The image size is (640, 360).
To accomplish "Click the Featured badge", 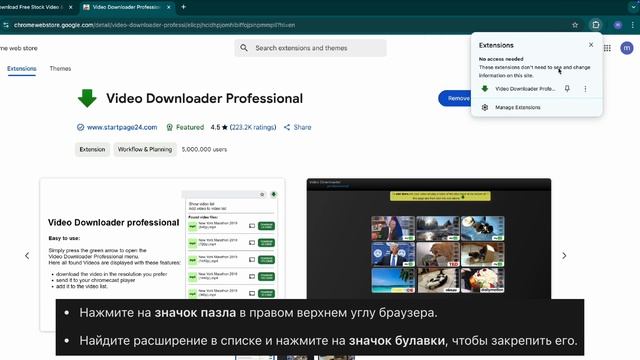I will coord(185,127).
